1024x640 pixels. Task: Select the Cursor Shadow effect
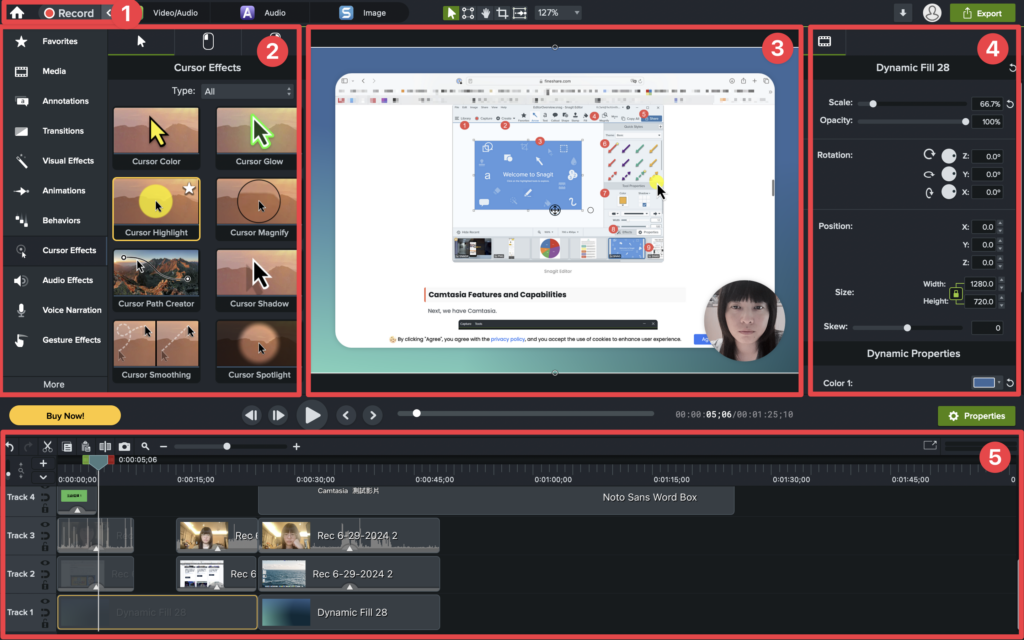click(257, 280)
